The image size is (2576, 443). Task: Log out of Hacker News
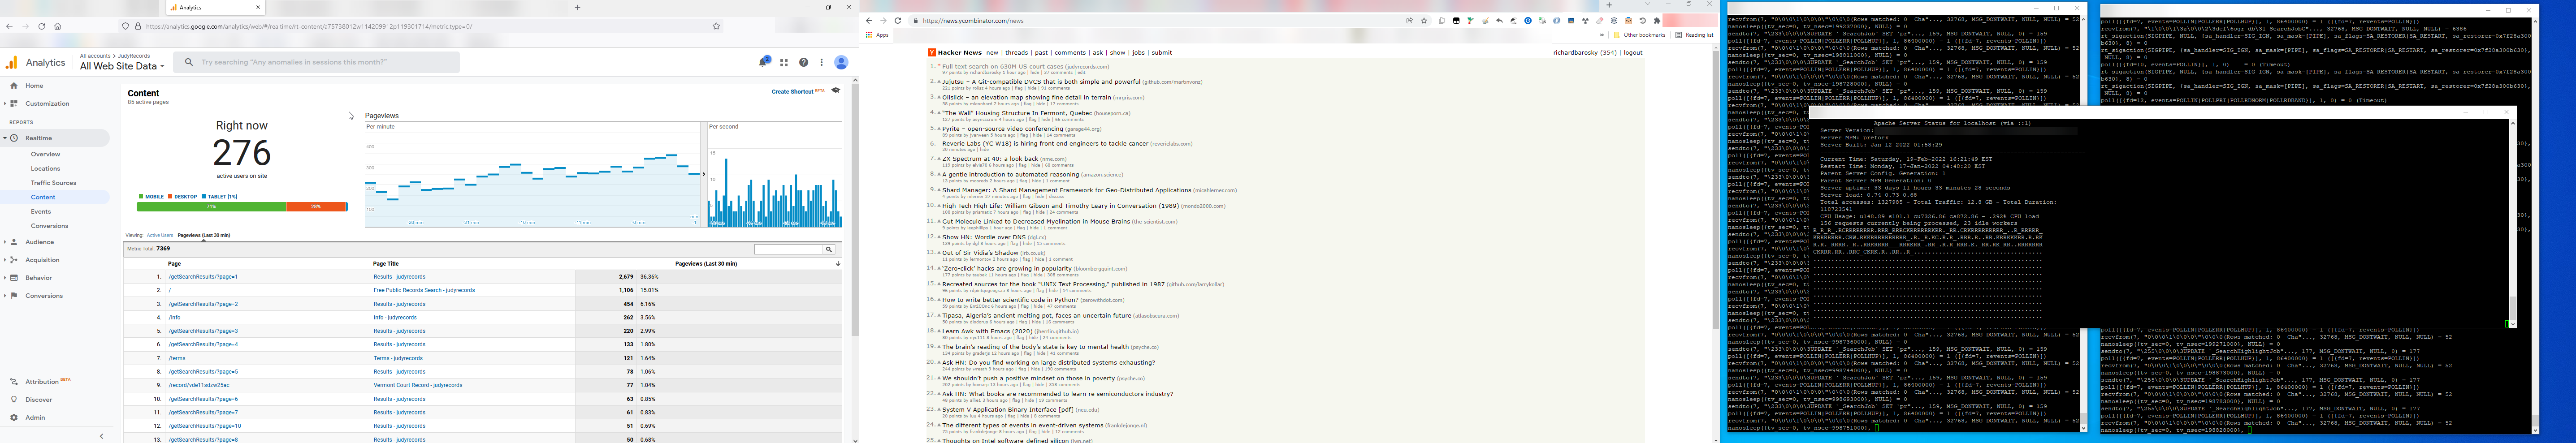coord(1633,52)
